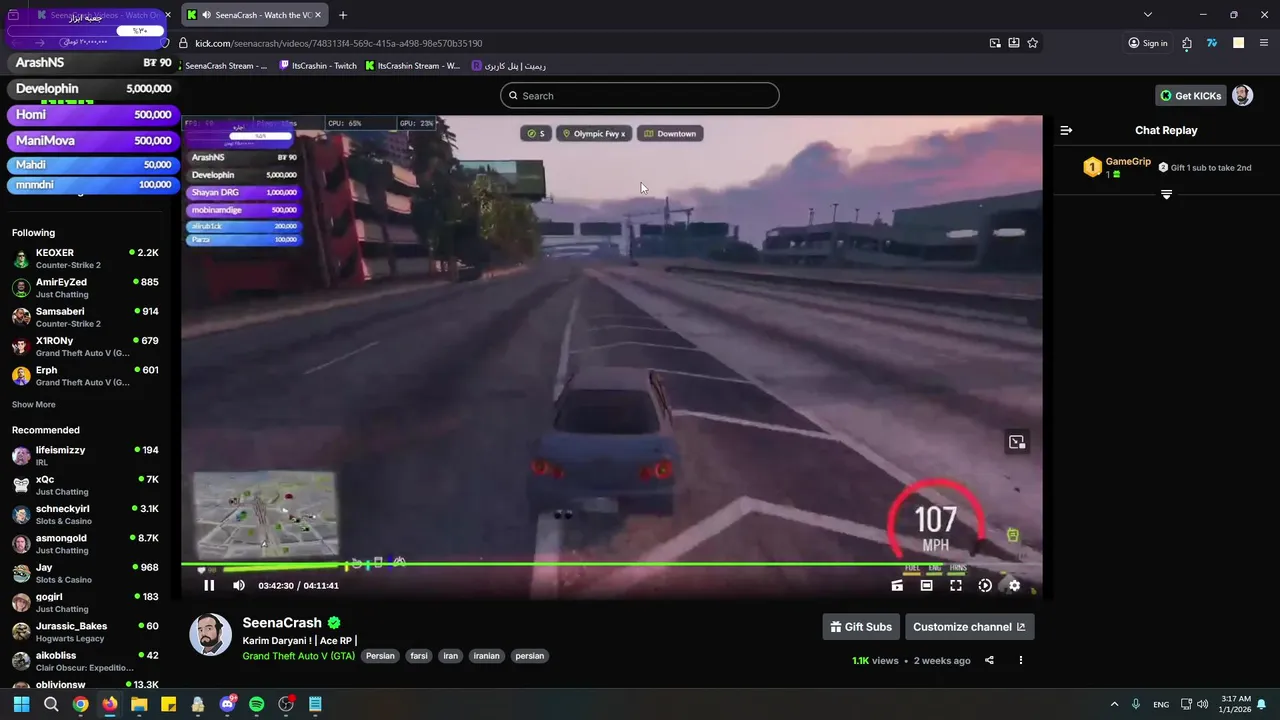Close the active SeenaCrash browser tab
The image size is (1280, 720).
tap(318, 15)
